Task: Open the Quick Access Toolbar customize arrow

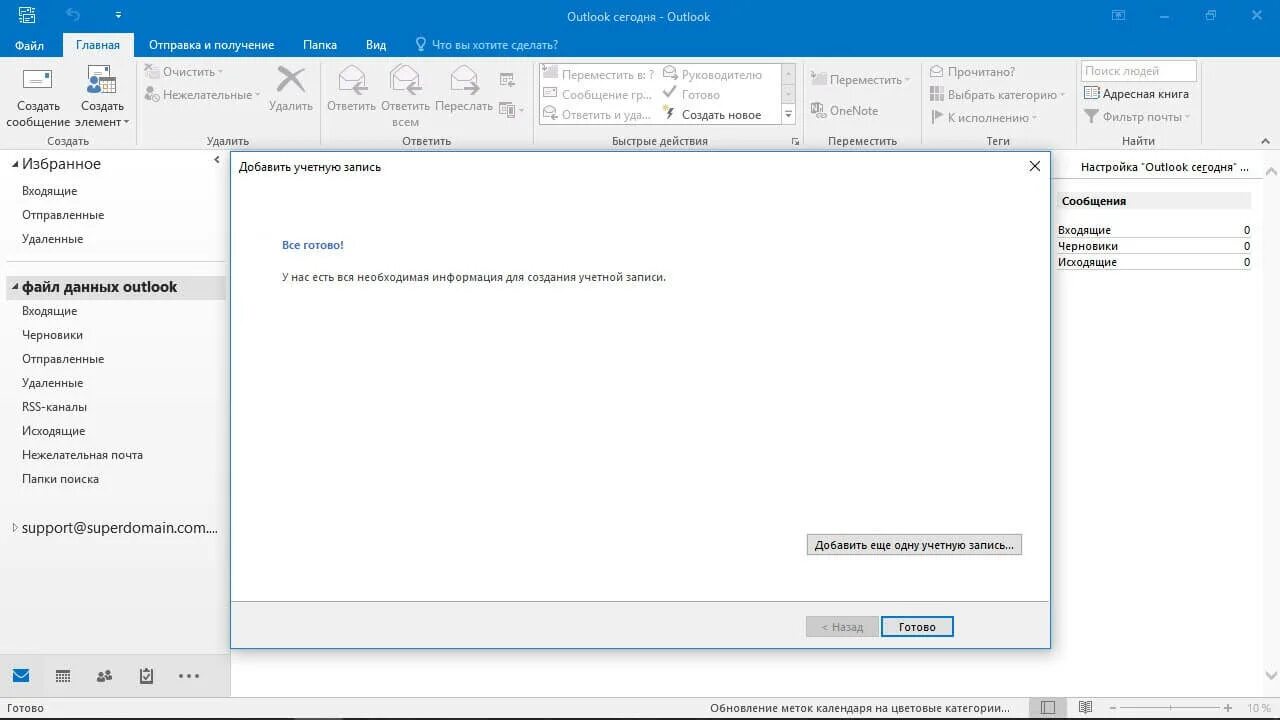Action: pyautogui.click(x=119, y=15)
